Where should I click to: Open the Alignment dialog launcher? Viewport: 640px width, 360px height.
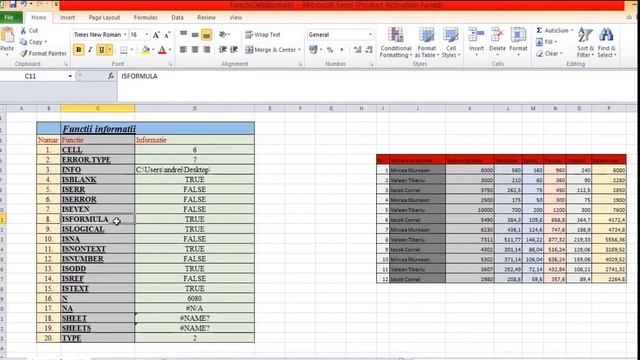pyautogui.click(x=300, y=64)
